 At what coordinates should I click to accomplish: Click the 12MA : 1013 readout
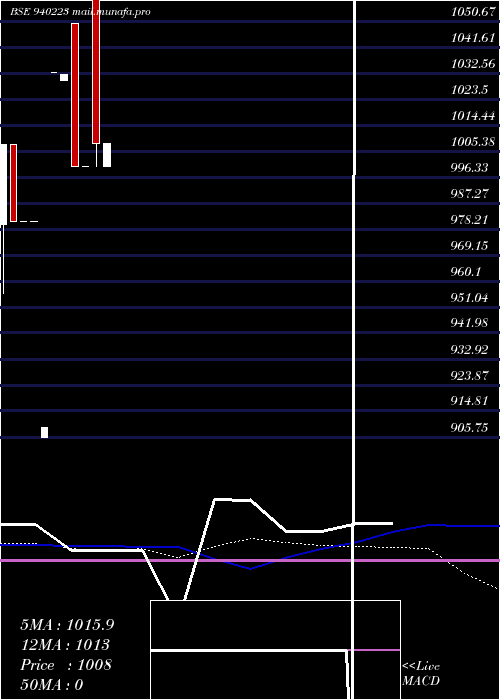pos(65,645)
